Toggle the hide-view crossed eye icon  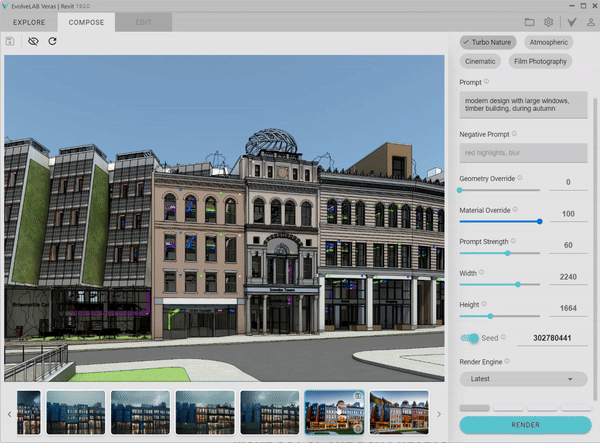[33, 41]
